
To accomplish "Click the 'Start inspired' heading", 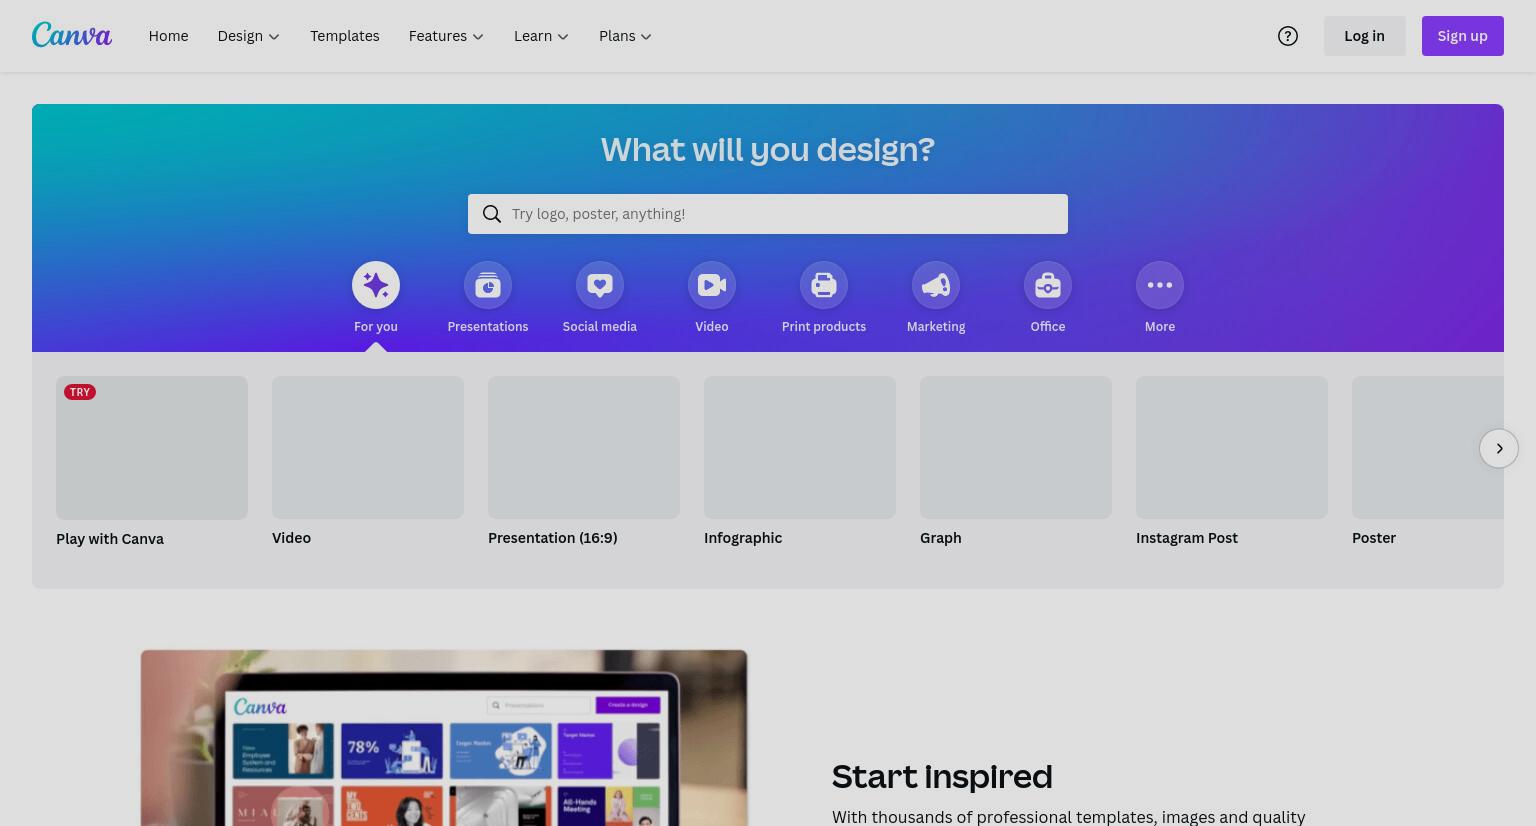I will pos(942,777).
